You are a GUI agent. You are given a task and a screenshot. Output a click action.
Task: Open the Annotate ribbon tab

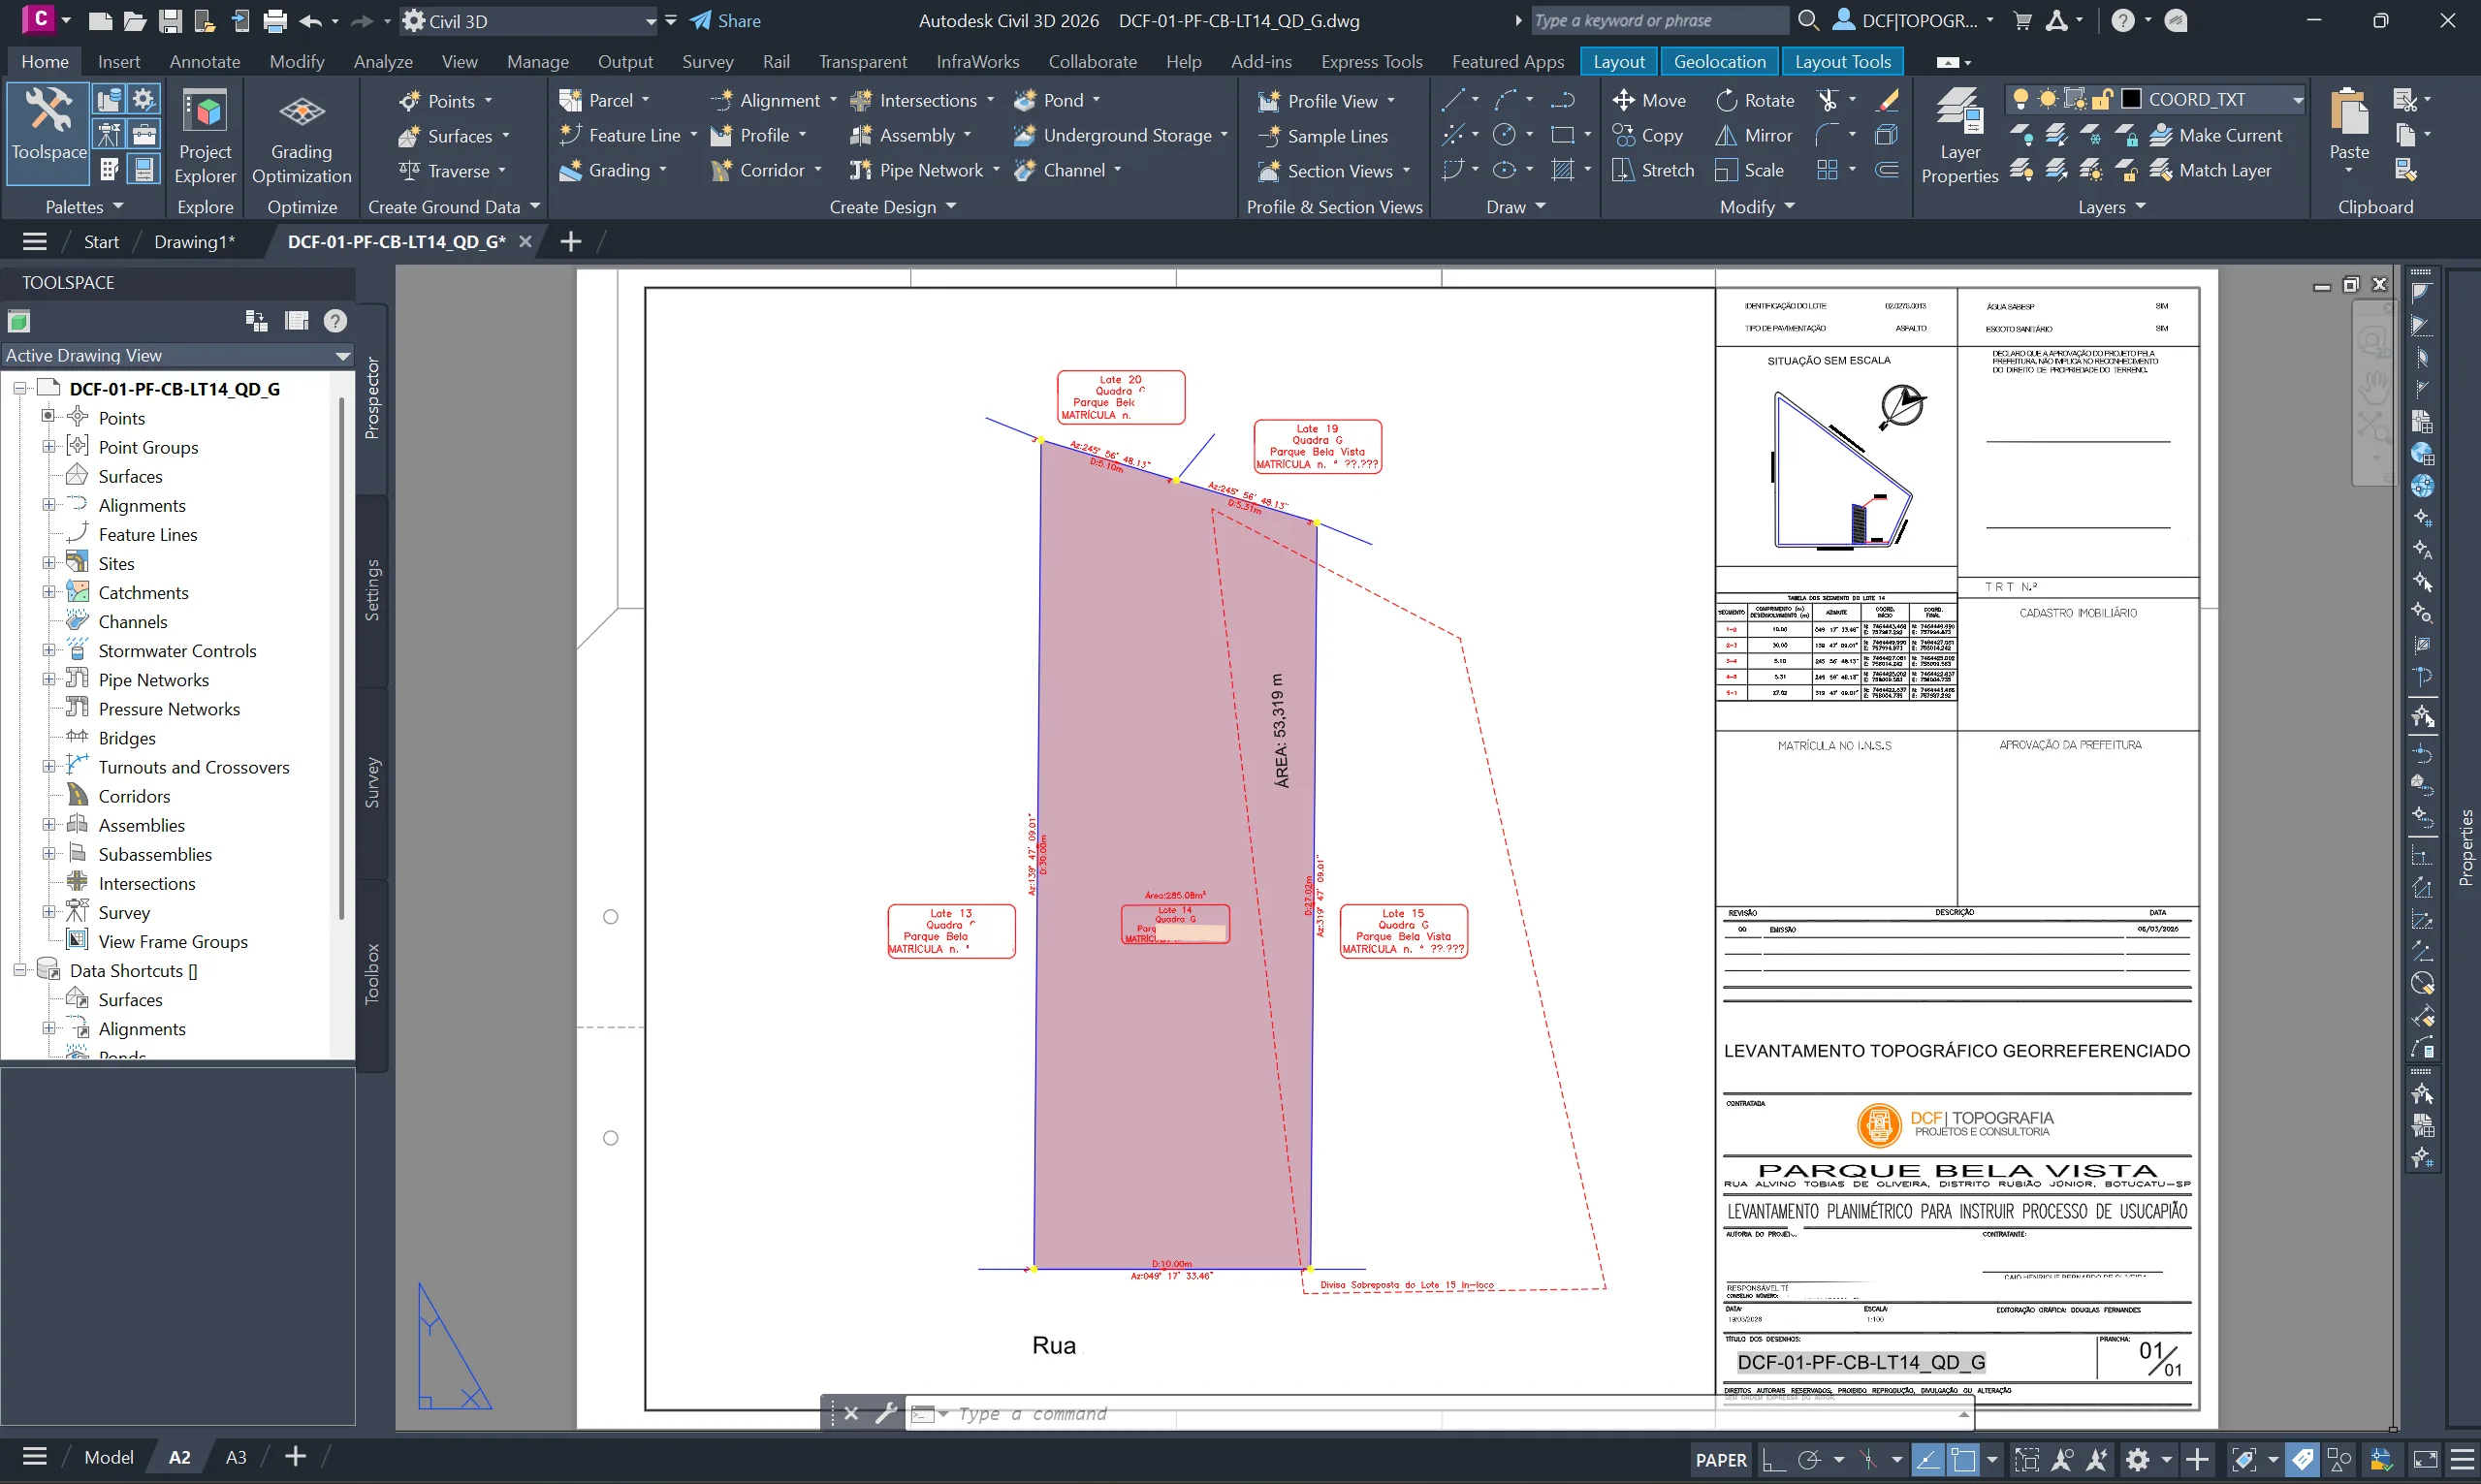(205, 61)
